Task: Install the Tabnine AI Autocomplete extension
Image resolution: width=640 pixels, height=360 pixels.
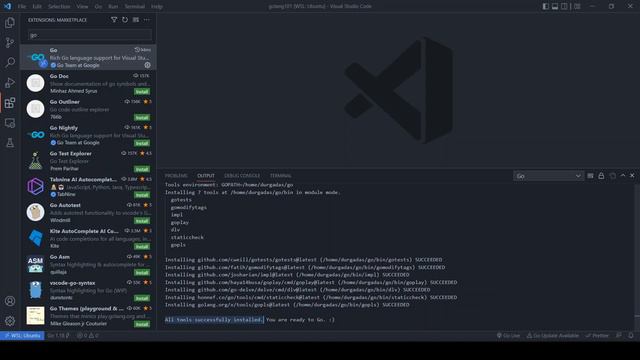Action: 142,195
